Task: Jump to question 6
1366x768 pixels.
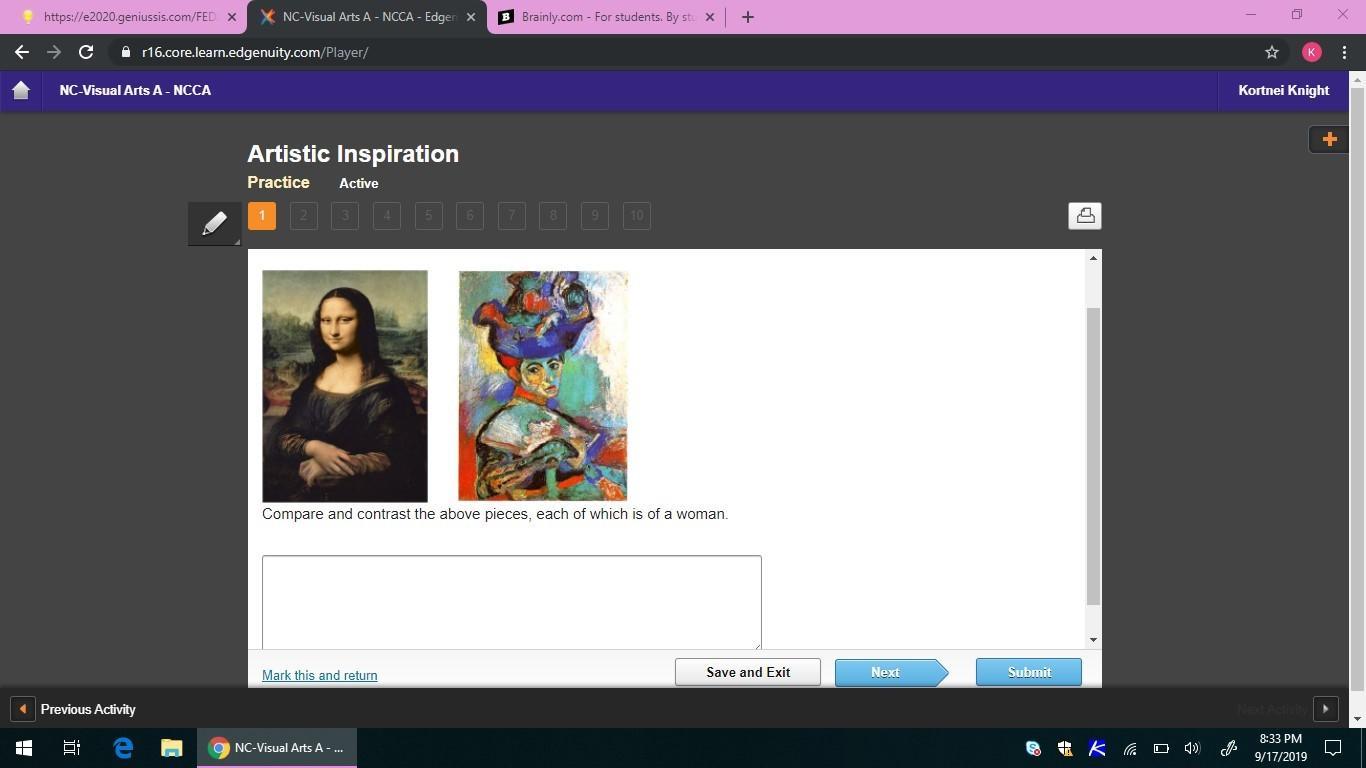Action: (x=470, y=216)
